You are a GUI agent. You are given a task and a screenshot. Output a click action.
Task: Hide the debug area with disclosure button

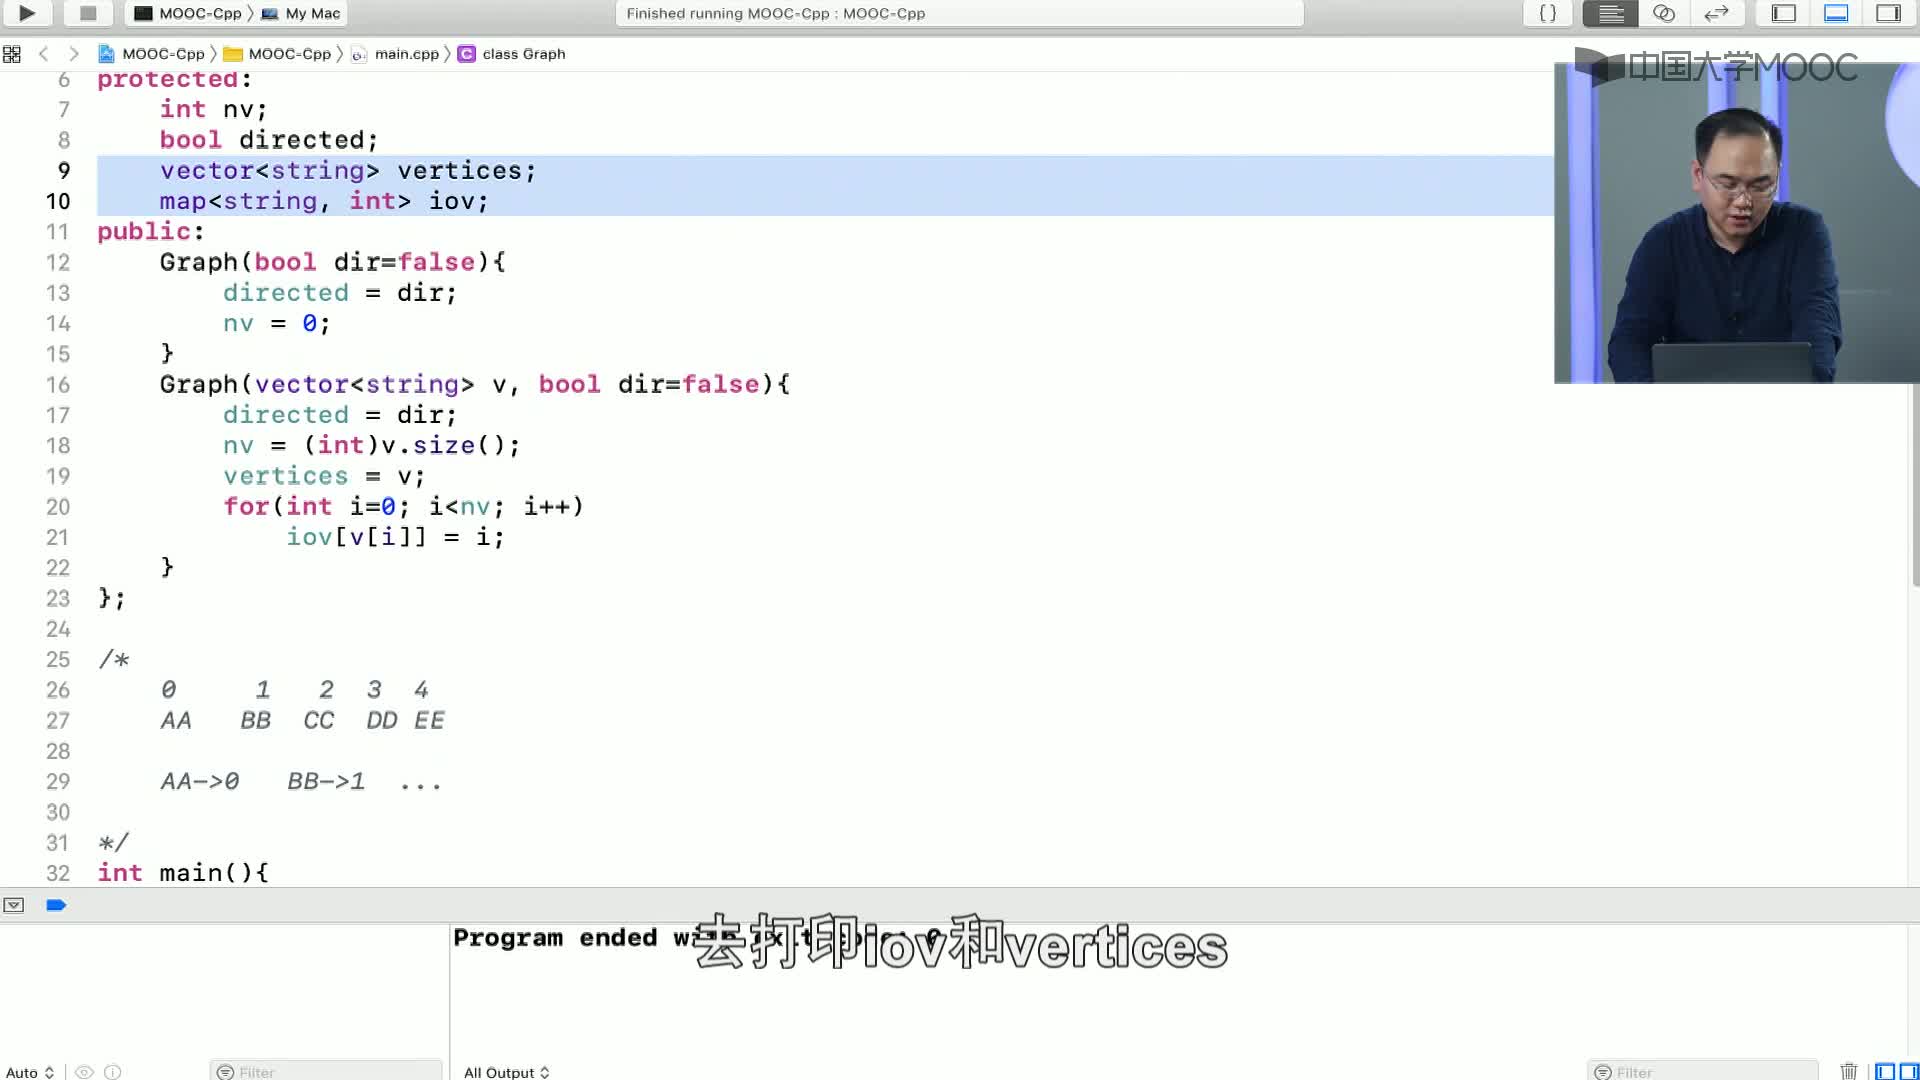pos(14,905)
